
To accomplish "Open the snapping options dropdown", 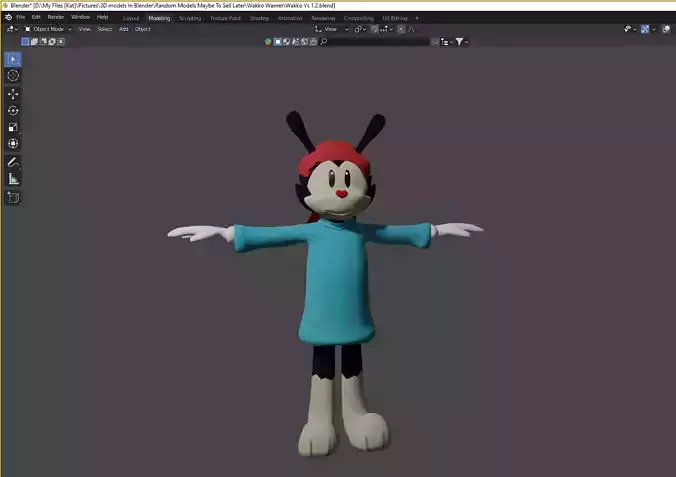I will pyautogui.click(x=387, y=29).
